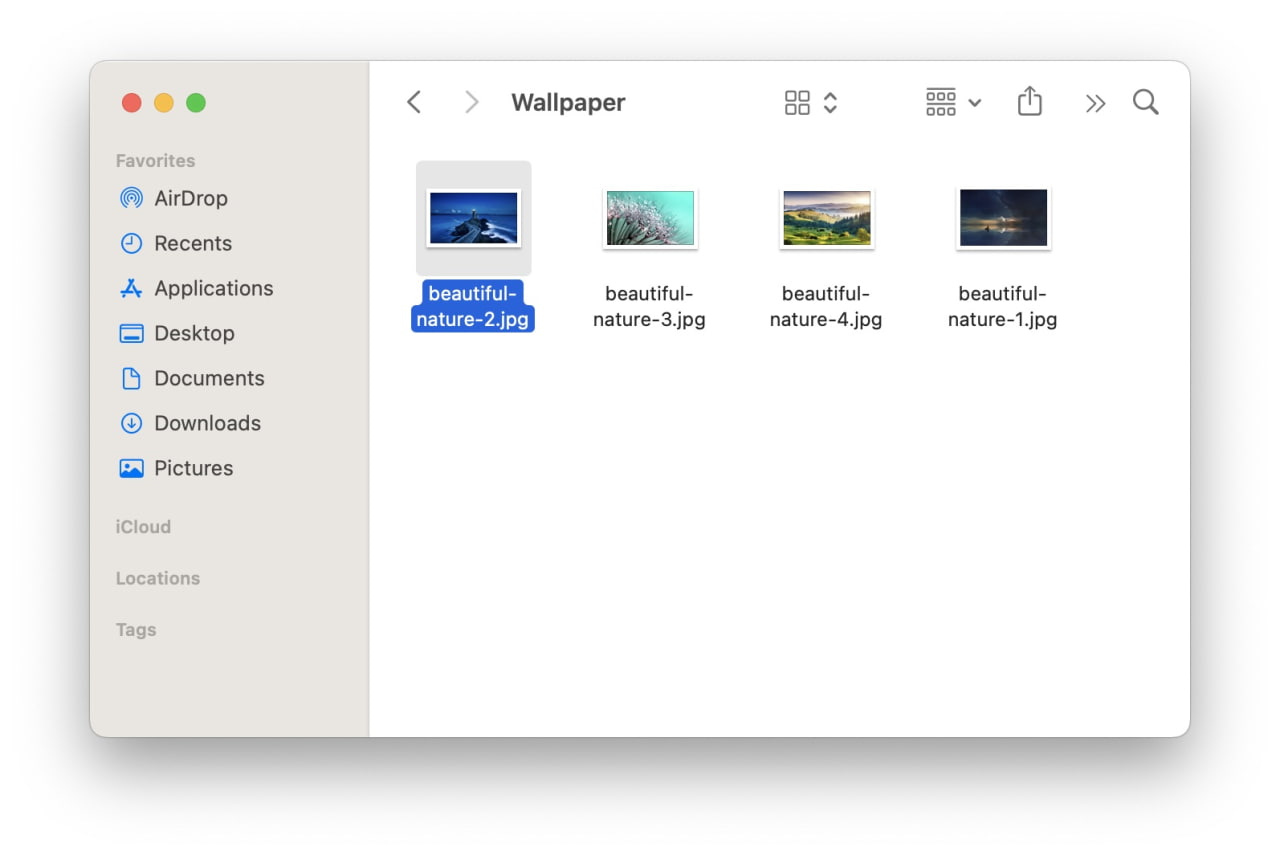
Task: Collapse the Tags section in the sidebar
Action: (136, 629)
